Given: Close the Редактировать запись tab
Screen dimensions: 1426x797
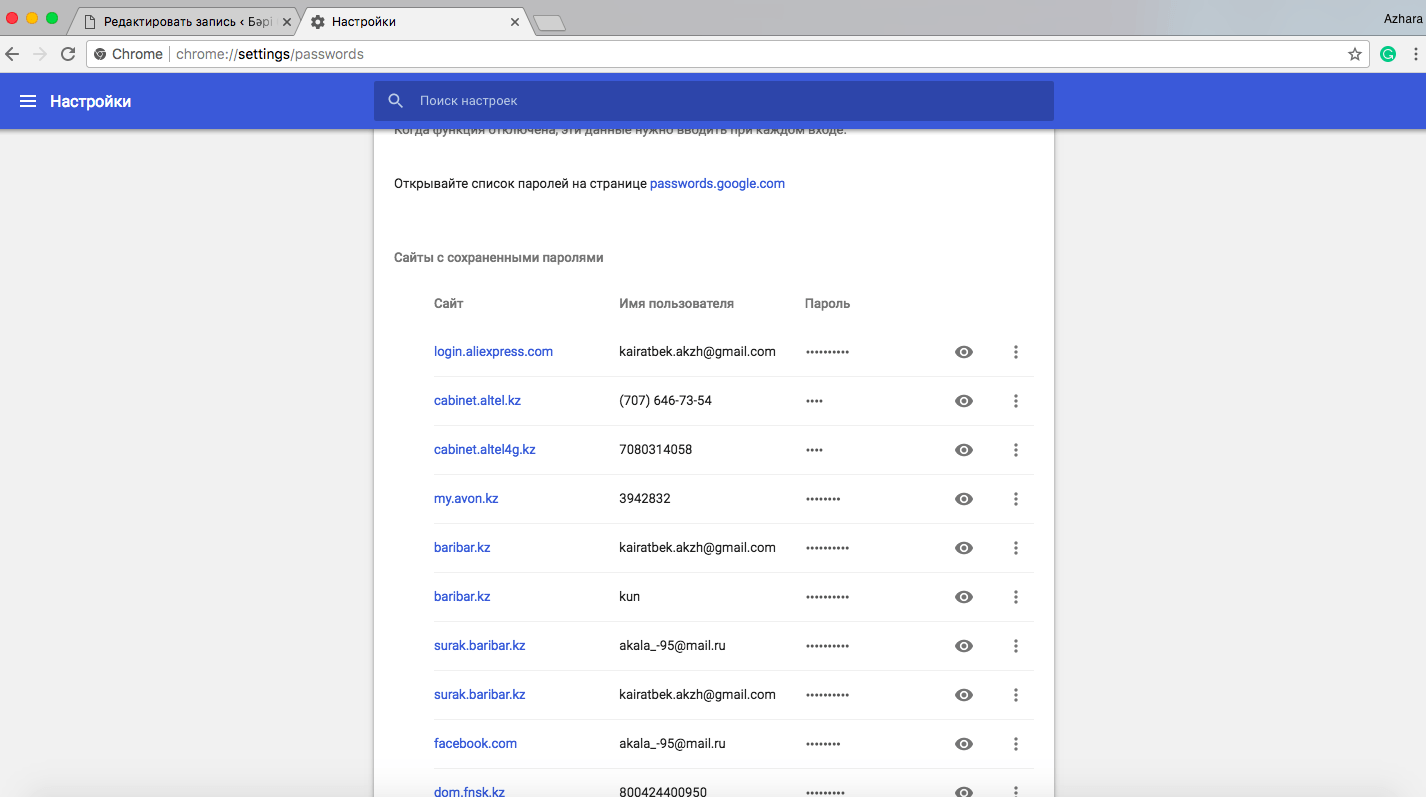Looking at the screenshot, I should pos(287,22).
